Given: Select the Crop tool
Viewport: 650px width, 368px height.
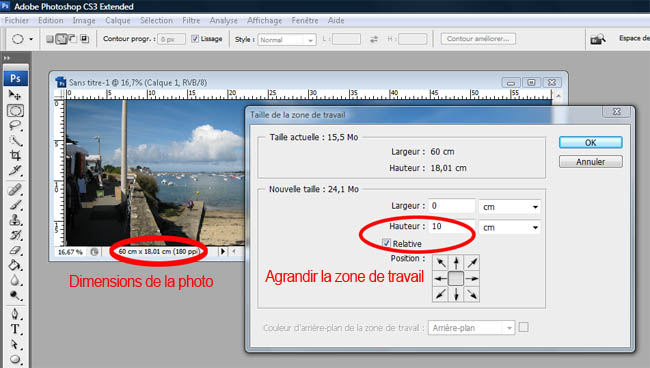Looking at the screenshot, I should click(15, 155).
